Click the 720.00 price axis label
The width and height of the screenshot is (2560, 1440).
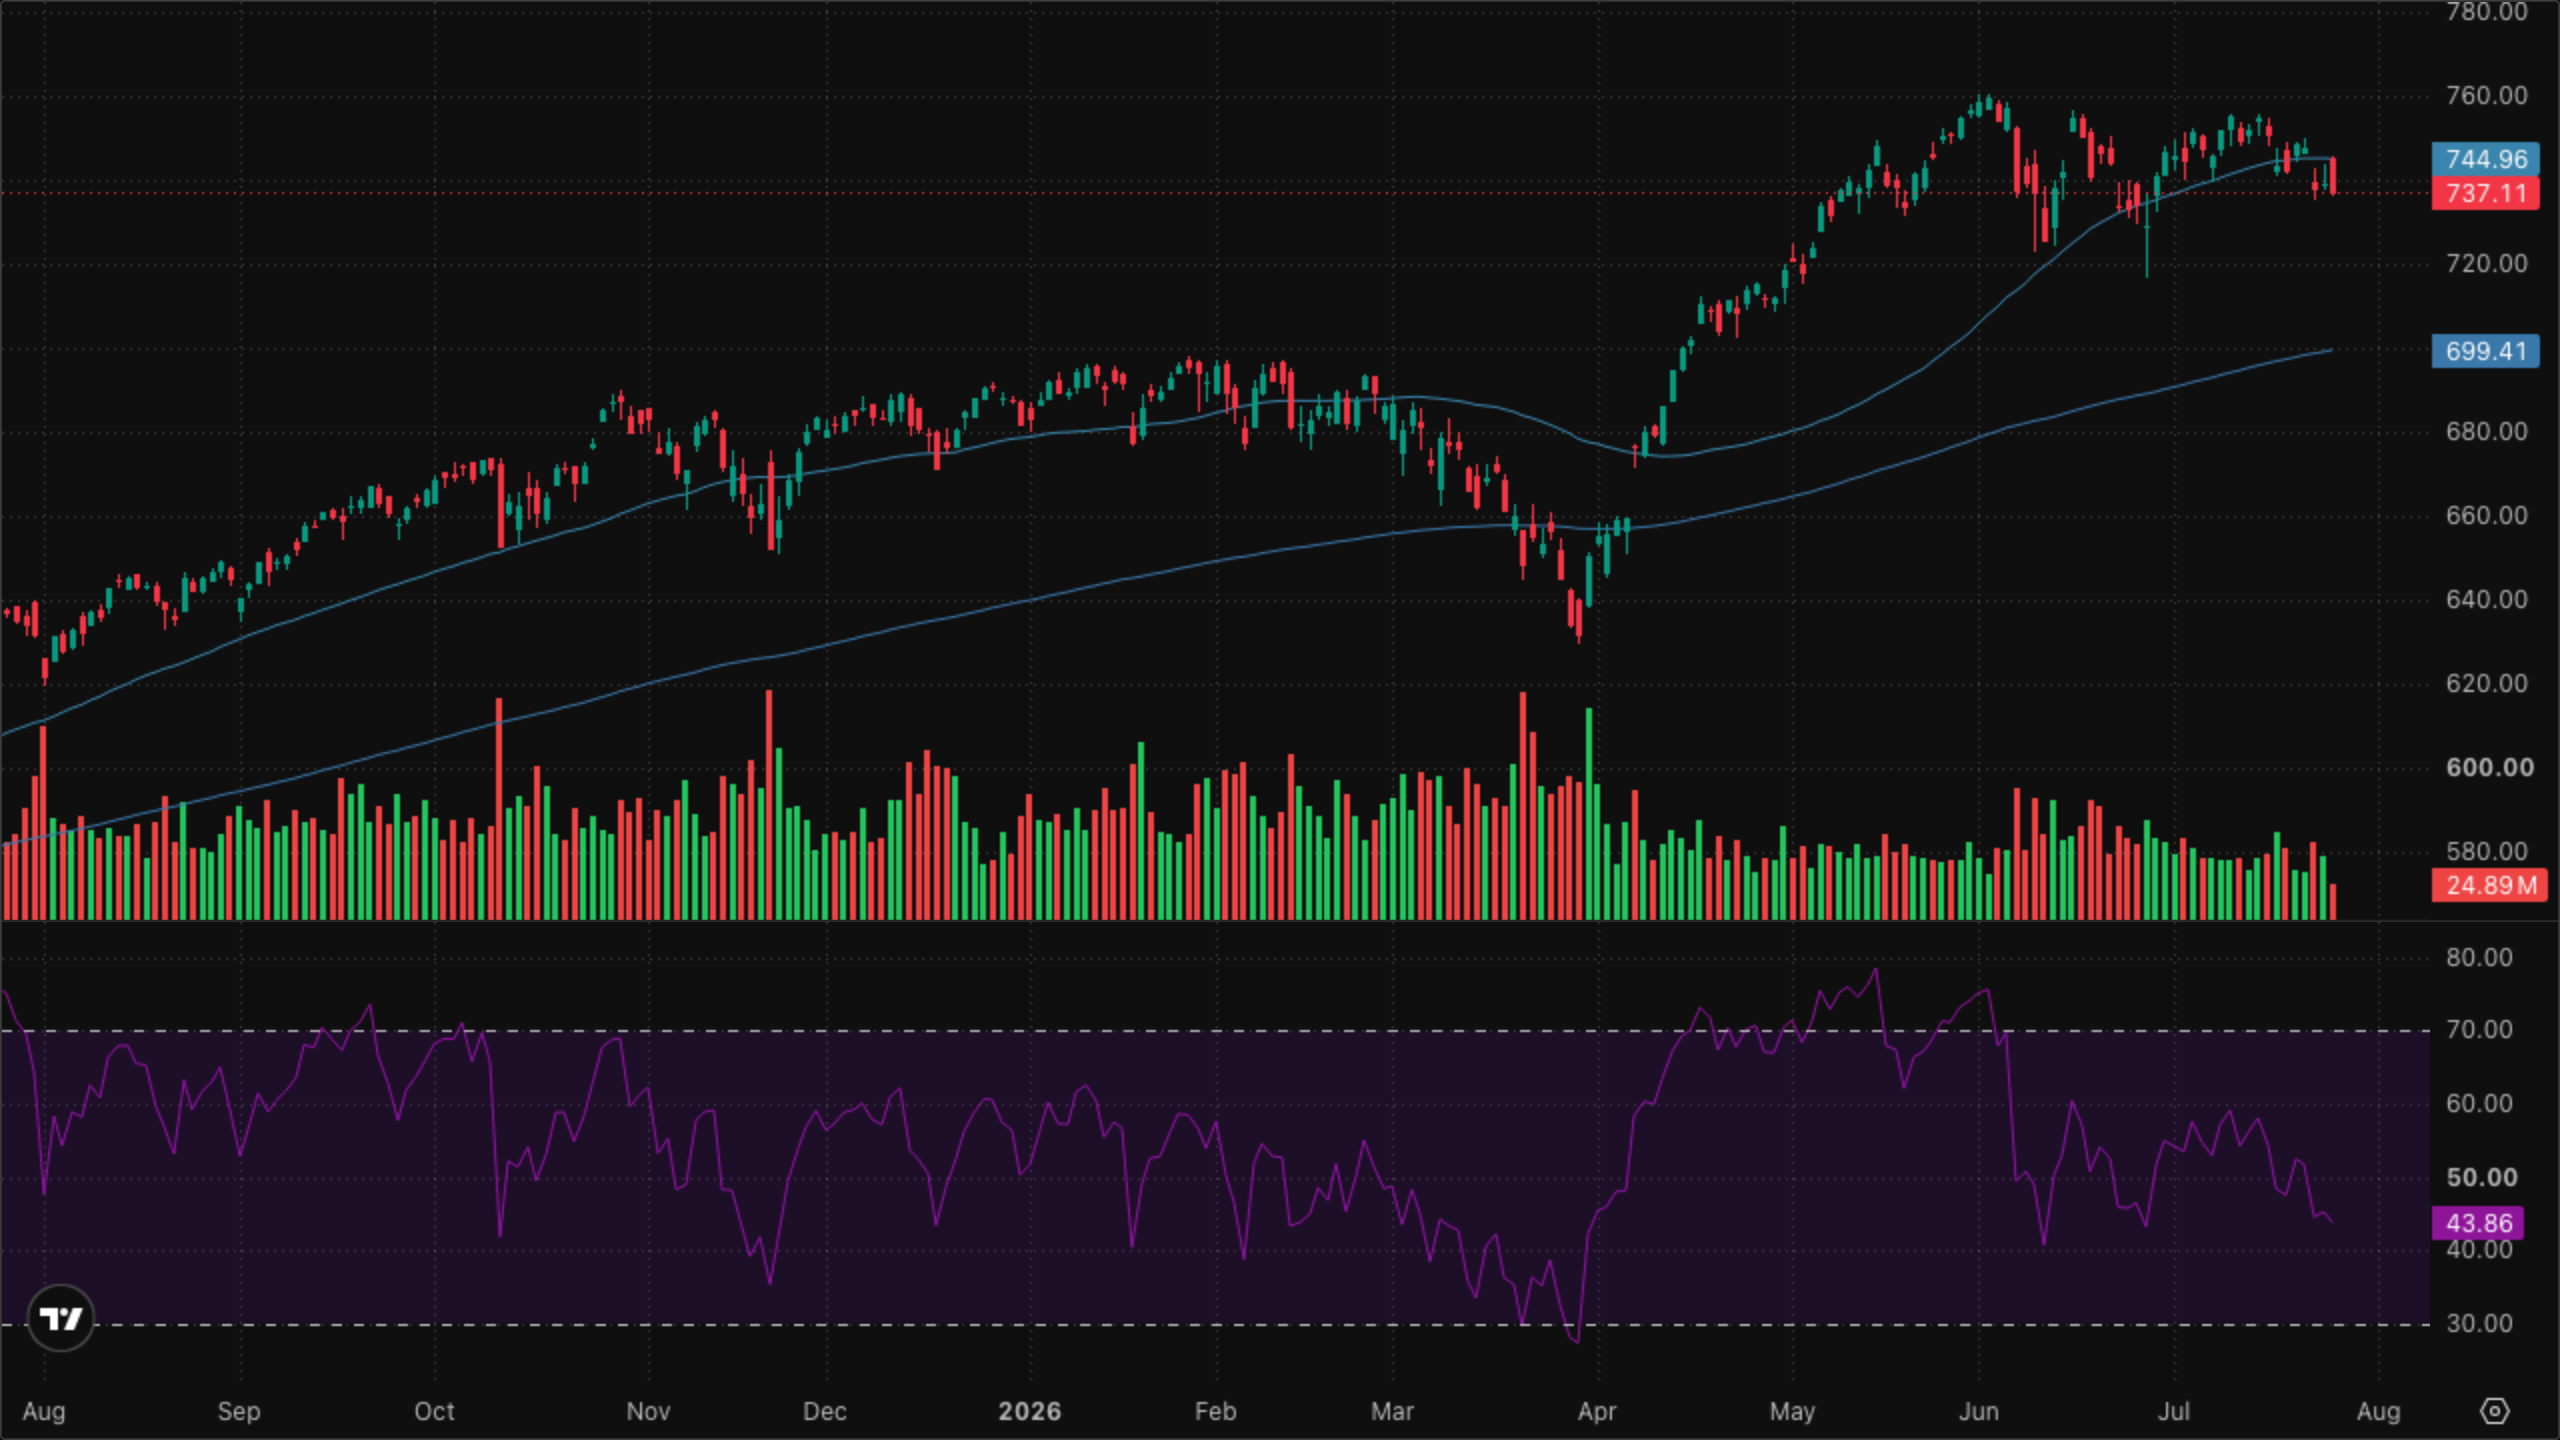coord(2486,263)
